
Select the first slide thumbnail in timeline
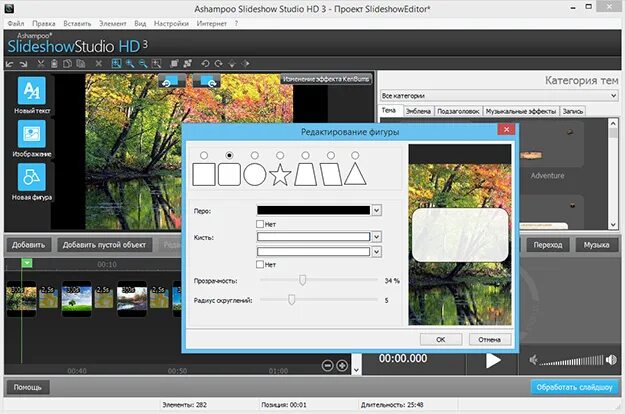22,298
